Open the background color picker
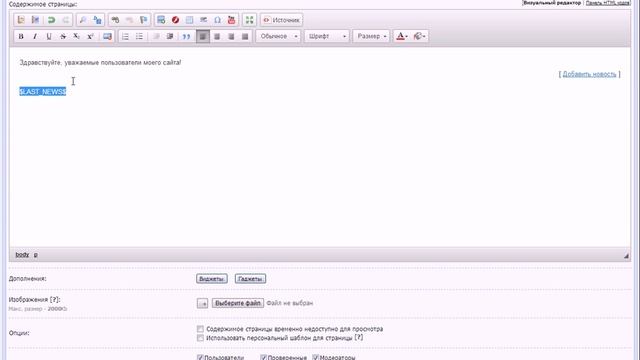The height and width of the screenshot is (360, 640). 419,36
